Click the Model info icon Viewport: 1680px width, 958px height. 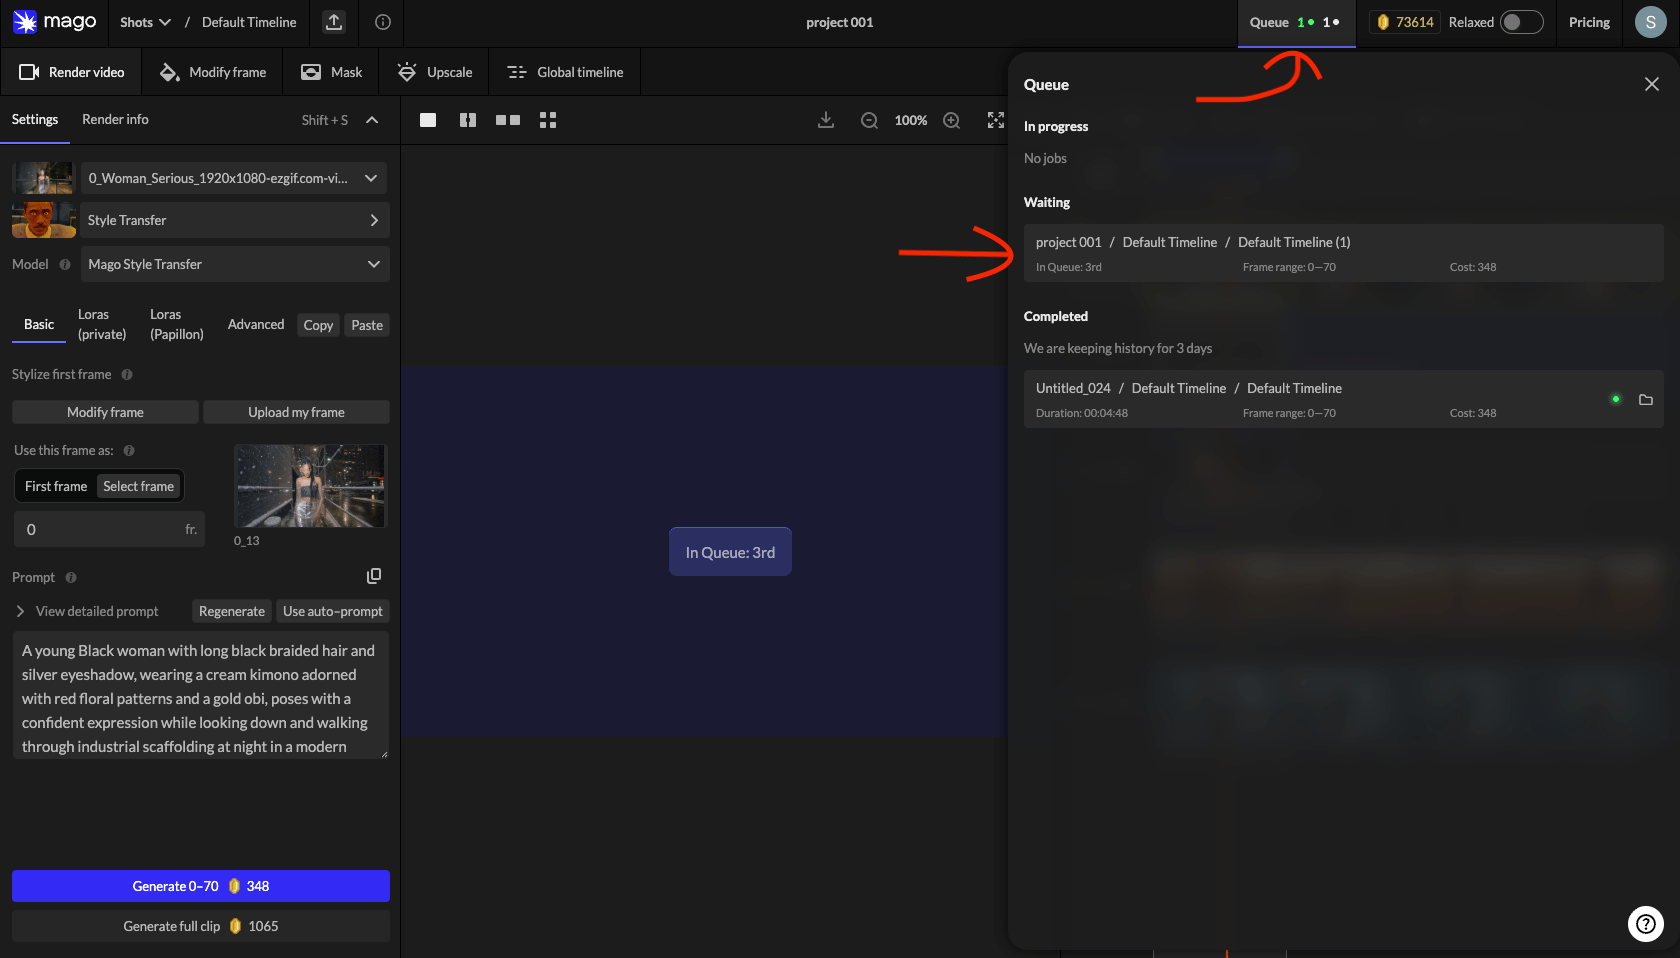(65, 264)
